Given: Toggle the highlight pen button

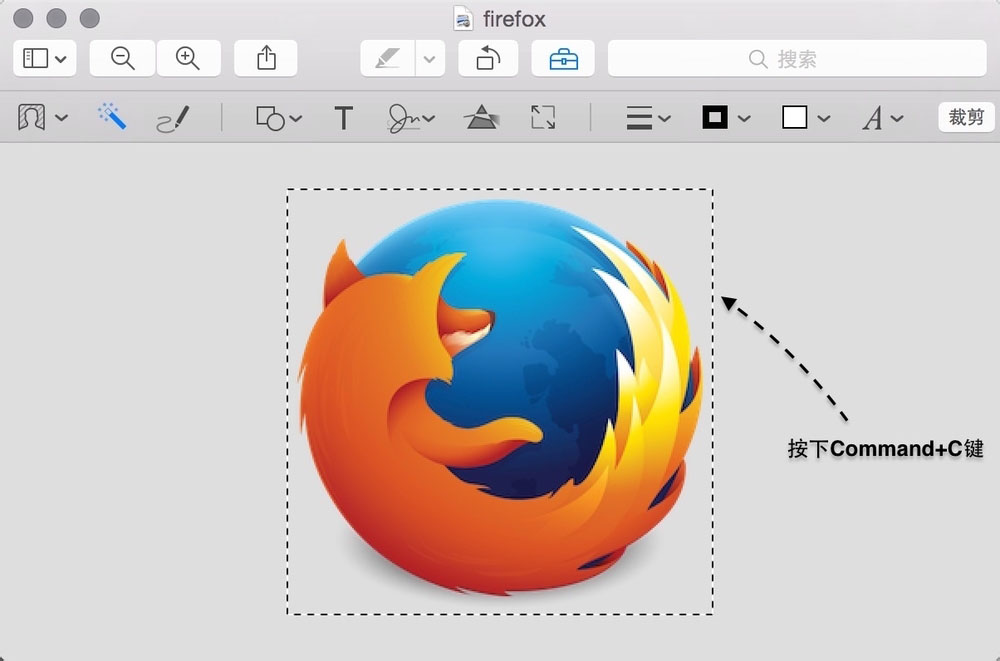Looking at the screenshot, I should click(x=387, y=59).
